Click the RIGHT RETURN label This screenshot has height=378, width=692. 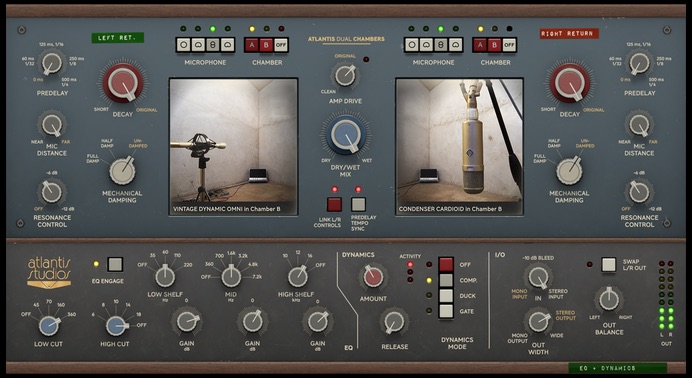[569, 34]
